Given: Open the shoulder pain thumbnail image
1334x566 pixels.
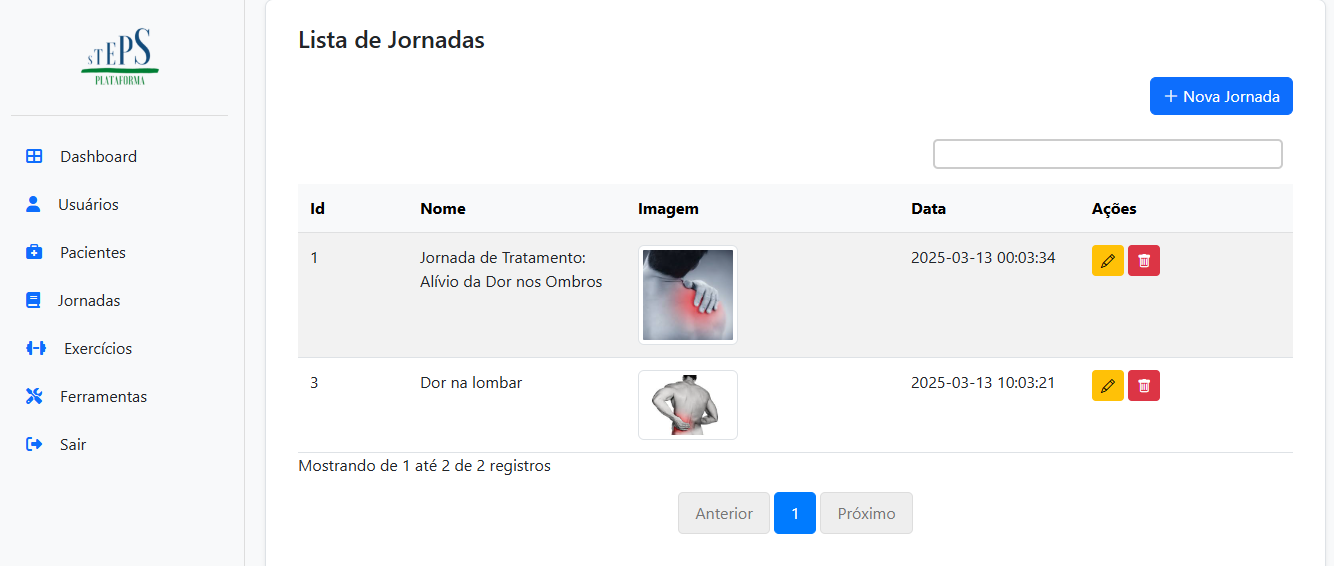Looking at the screenshot, I should coord(688,295).
